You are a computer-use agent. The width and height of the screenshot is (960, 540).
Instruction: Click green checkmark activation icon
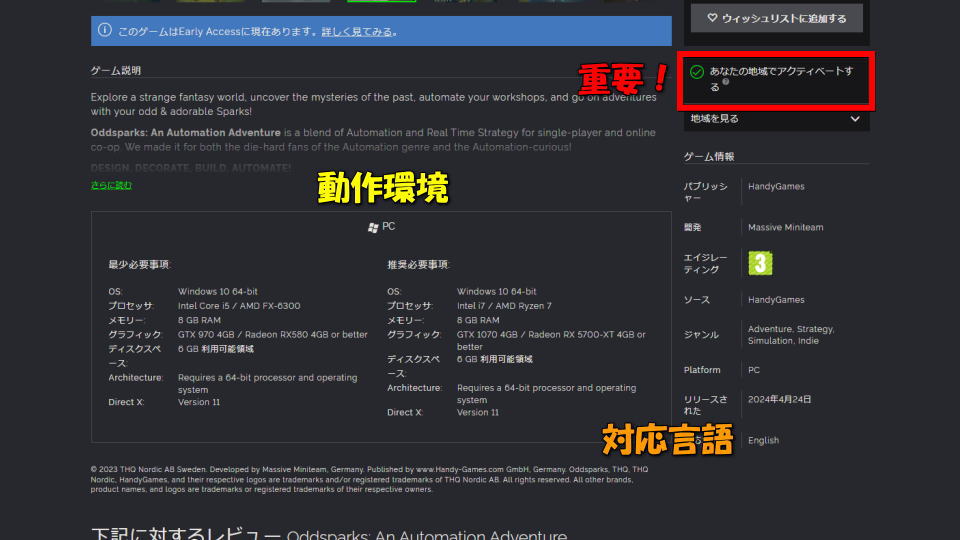tap(697, 72)
